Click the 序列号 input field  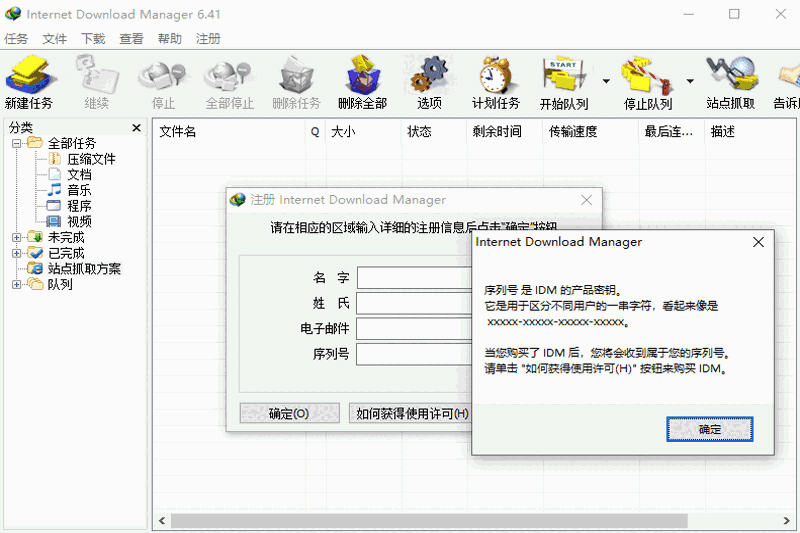click(x=414, y=354)
